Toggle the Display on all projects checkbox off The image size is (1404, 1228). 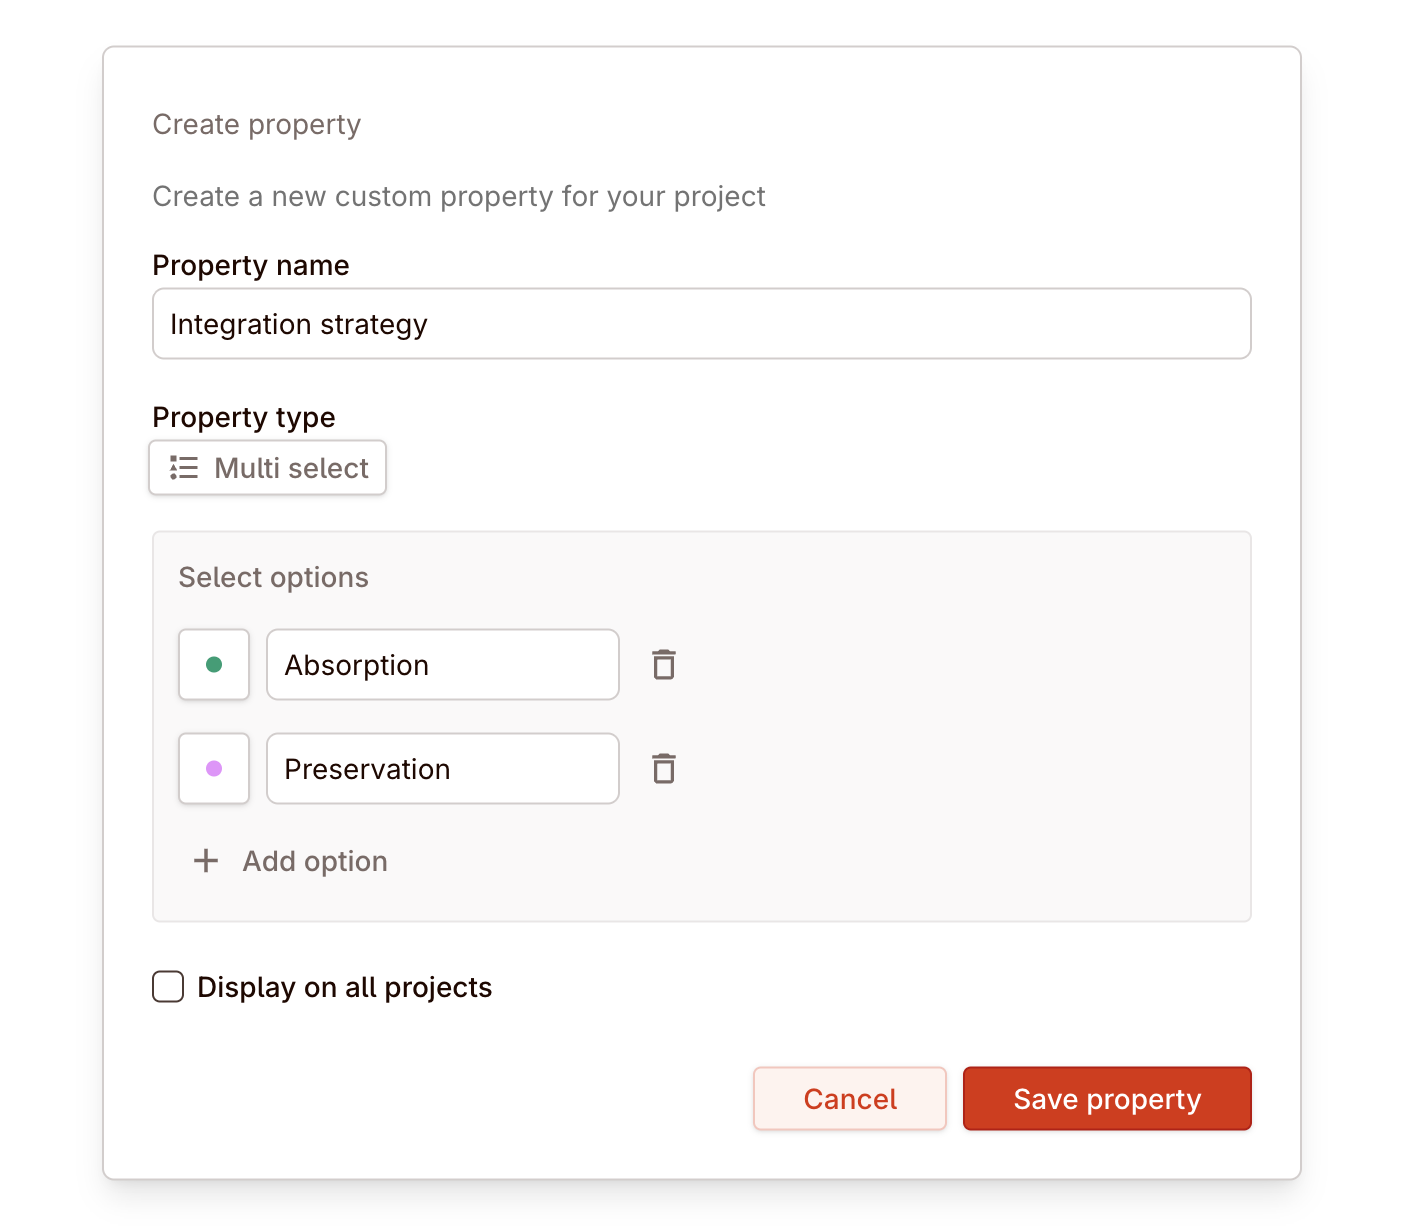pos(167,987)
